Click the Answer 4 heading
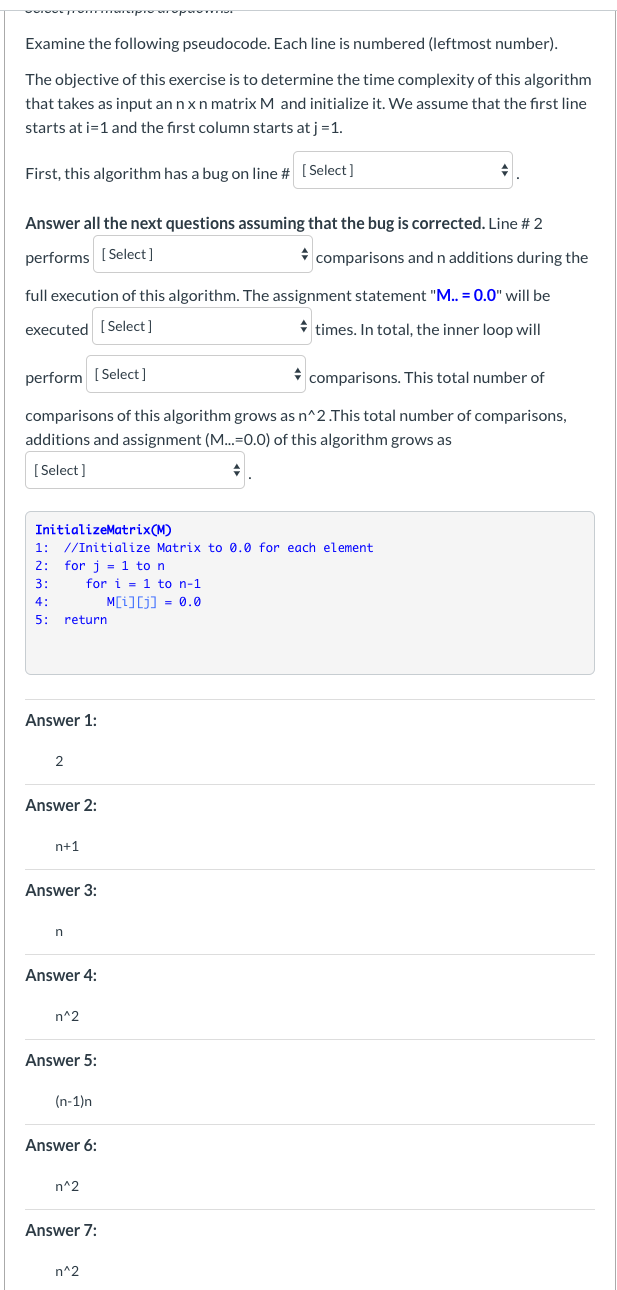Image resolution: width=617 pixels, height=1290 pixels. point(60,975)
